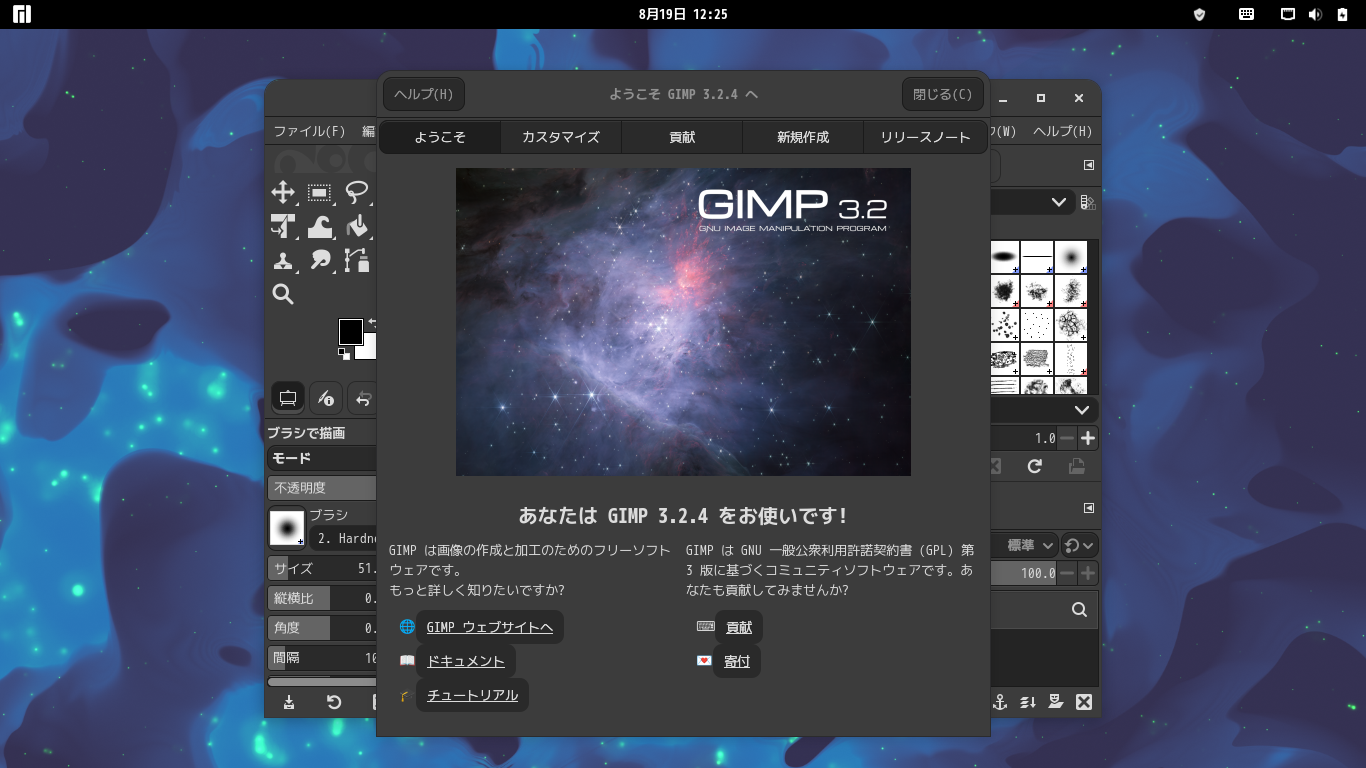Switch to the 貢献 tab
This screenshot has height=768, width=1366.
682,137
